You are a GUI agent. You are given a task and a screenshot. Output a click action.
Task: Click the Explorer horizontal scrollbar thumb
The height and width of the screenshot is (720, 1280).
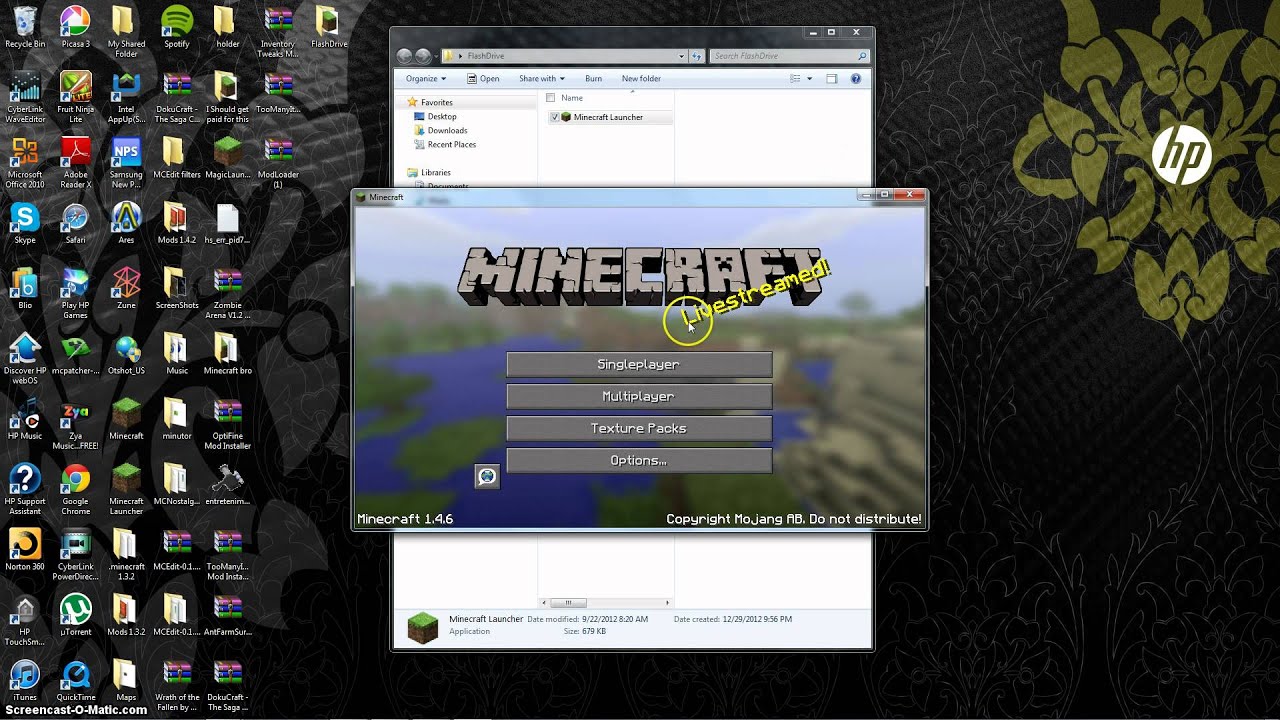(x=569, y=603)
